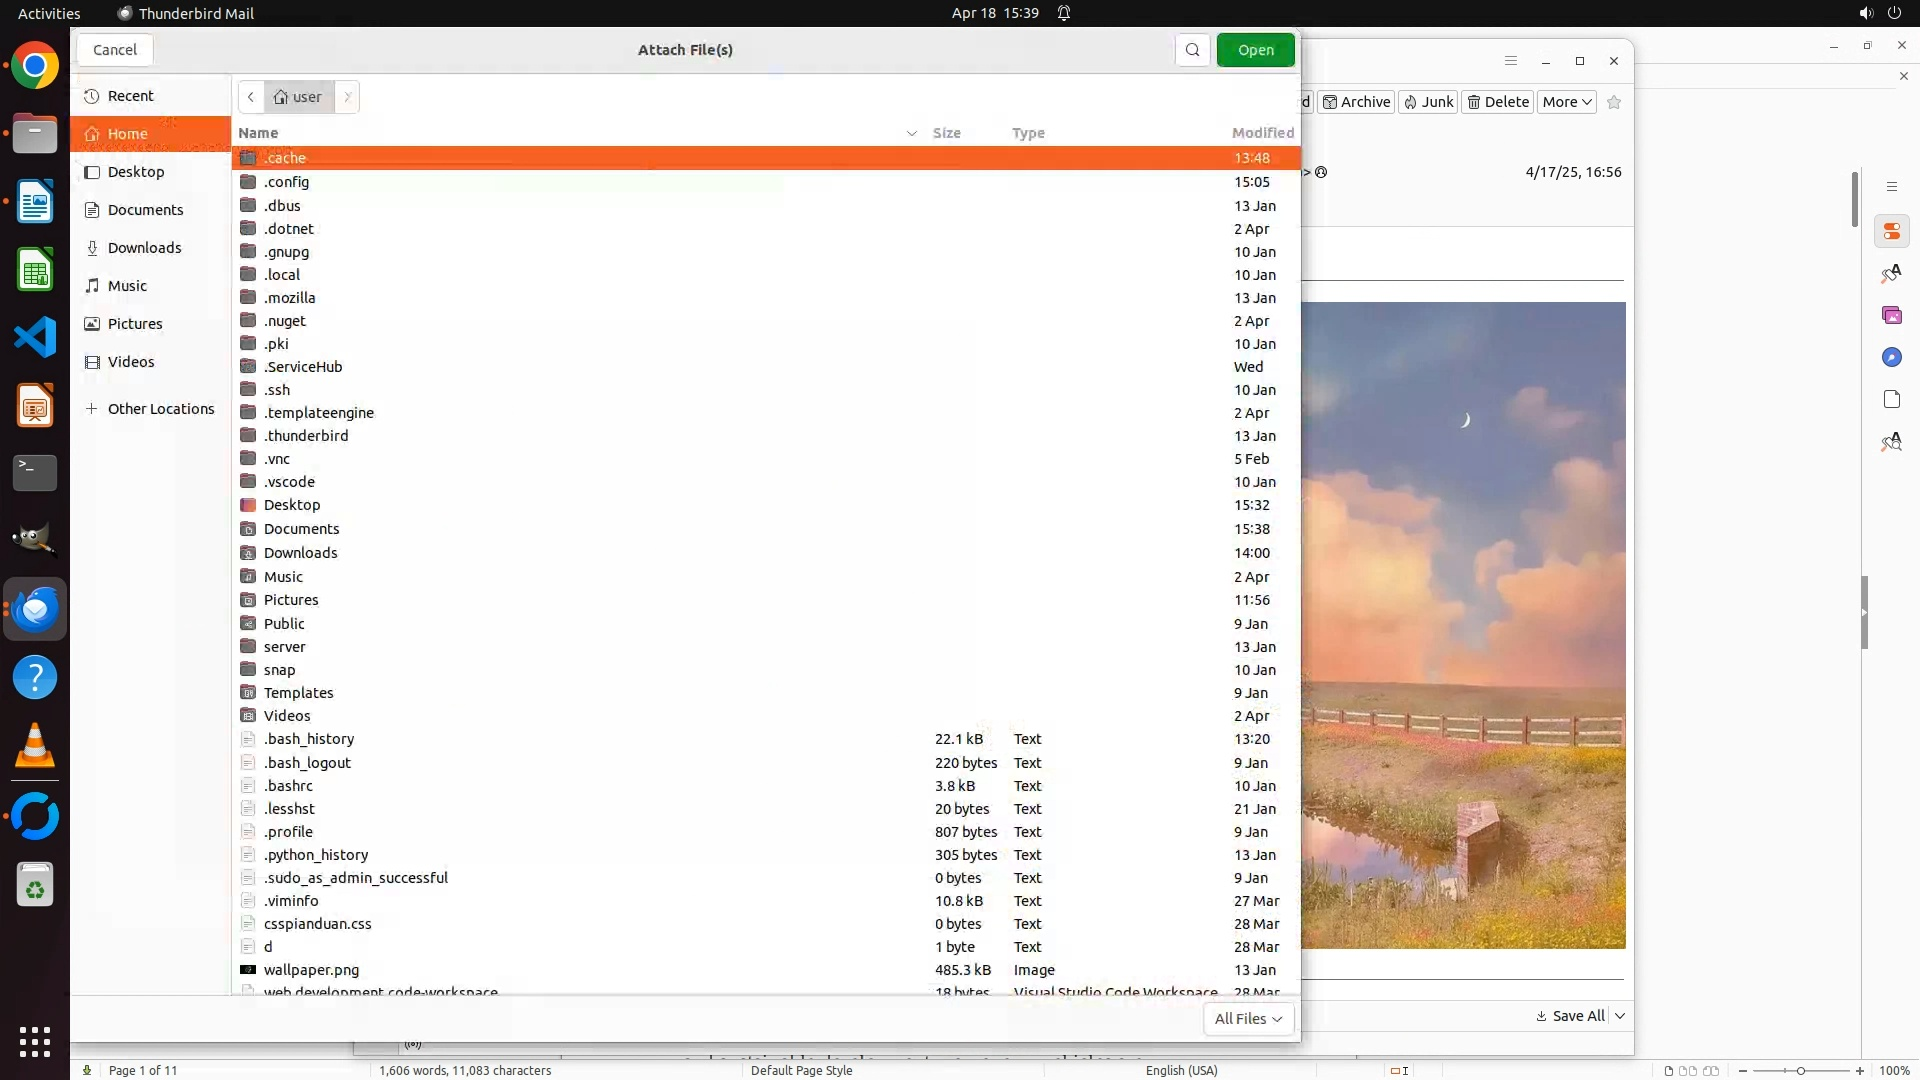Sort files by Modified column
Image resolution: width=1920 pixels, height=1080 pixels.
tap(1262, 133)
